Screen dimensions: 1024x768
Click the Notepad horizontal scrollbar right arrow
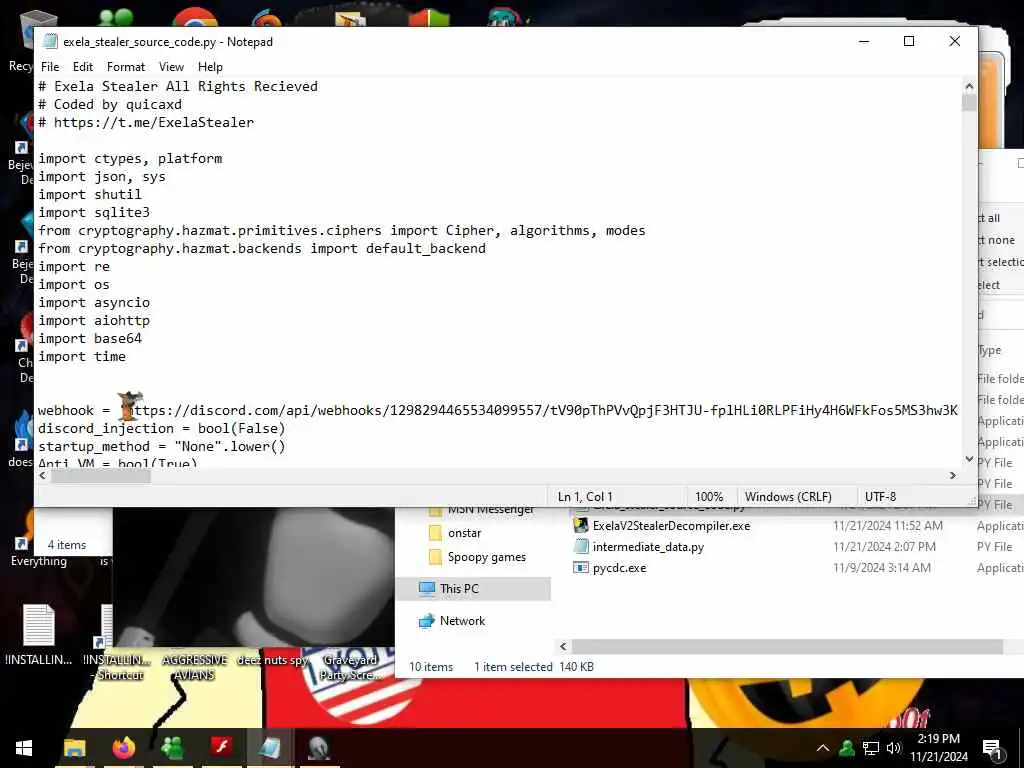tap(953, 475)
